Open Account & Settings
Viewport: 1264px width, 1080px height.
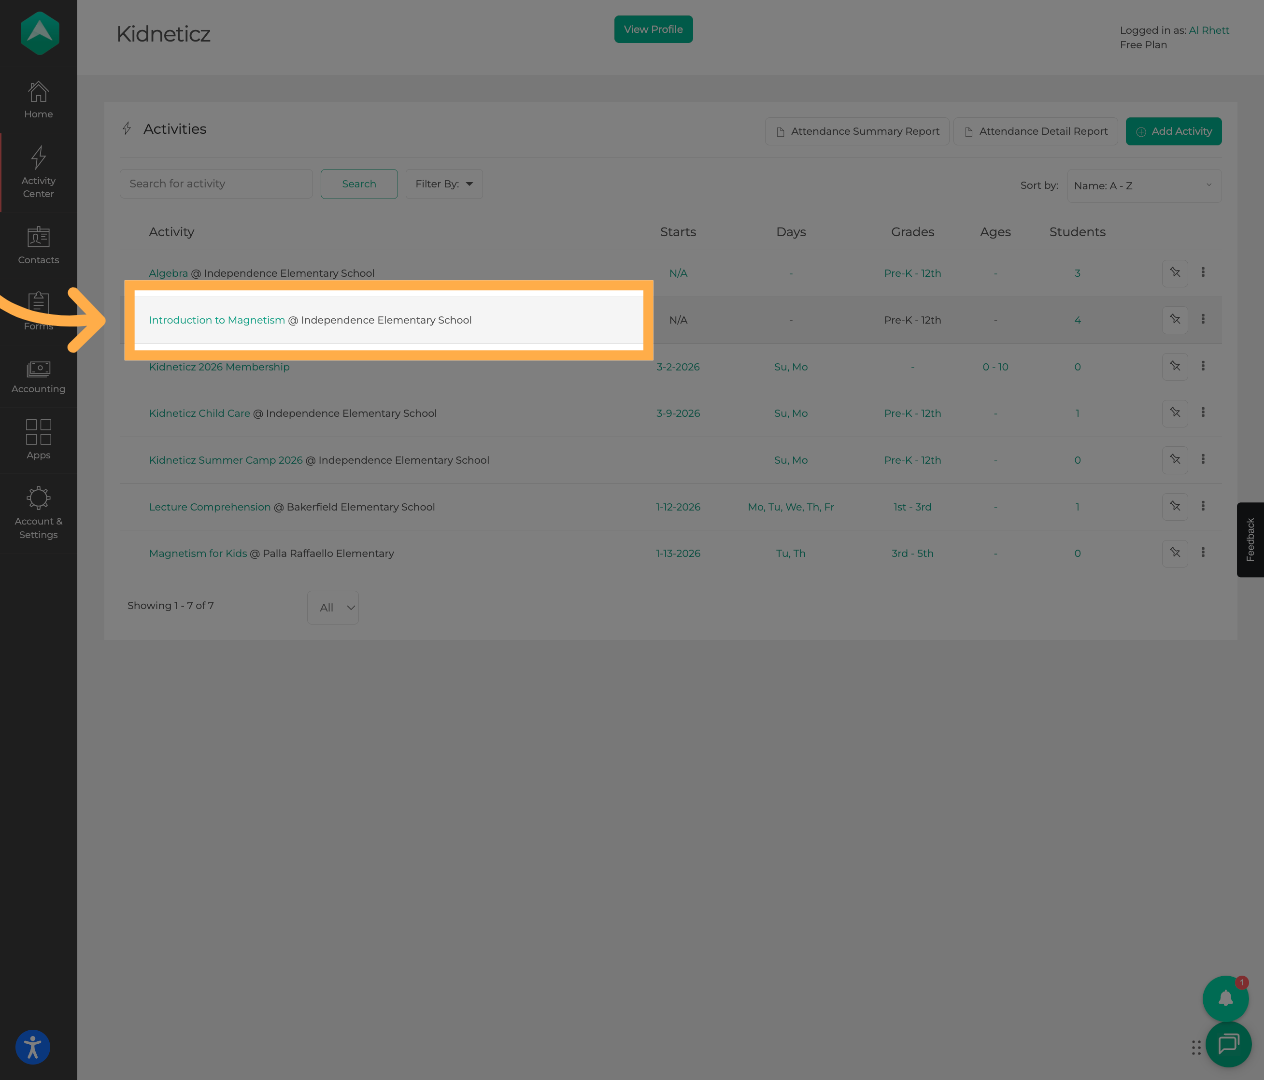click(38, 512)
